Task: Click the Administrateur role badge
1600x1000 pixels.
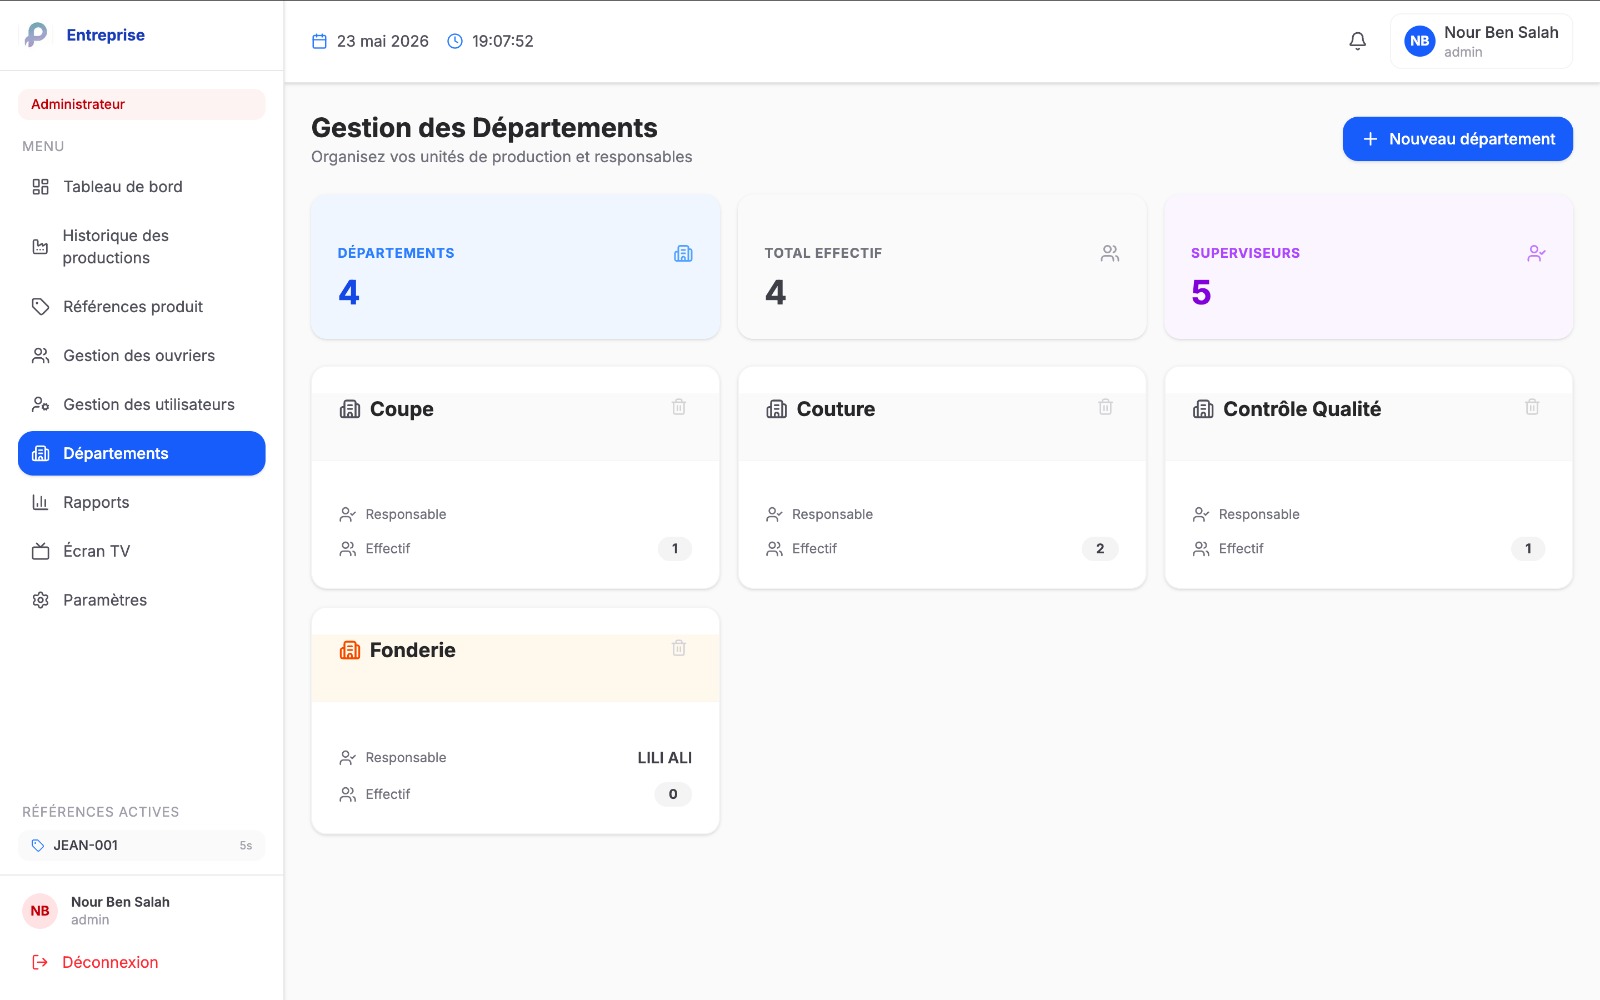Action: 142,104
